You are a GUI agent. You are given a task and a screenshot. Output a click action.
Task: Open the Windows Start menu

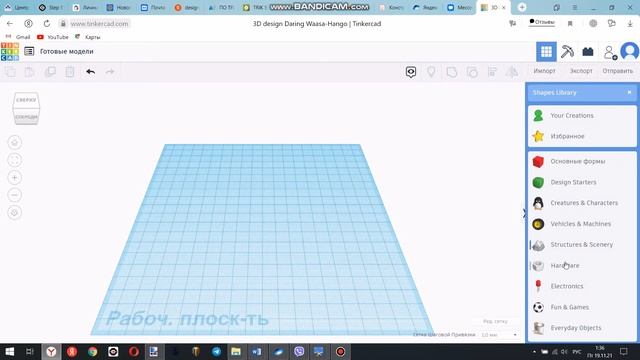point(9,351)
